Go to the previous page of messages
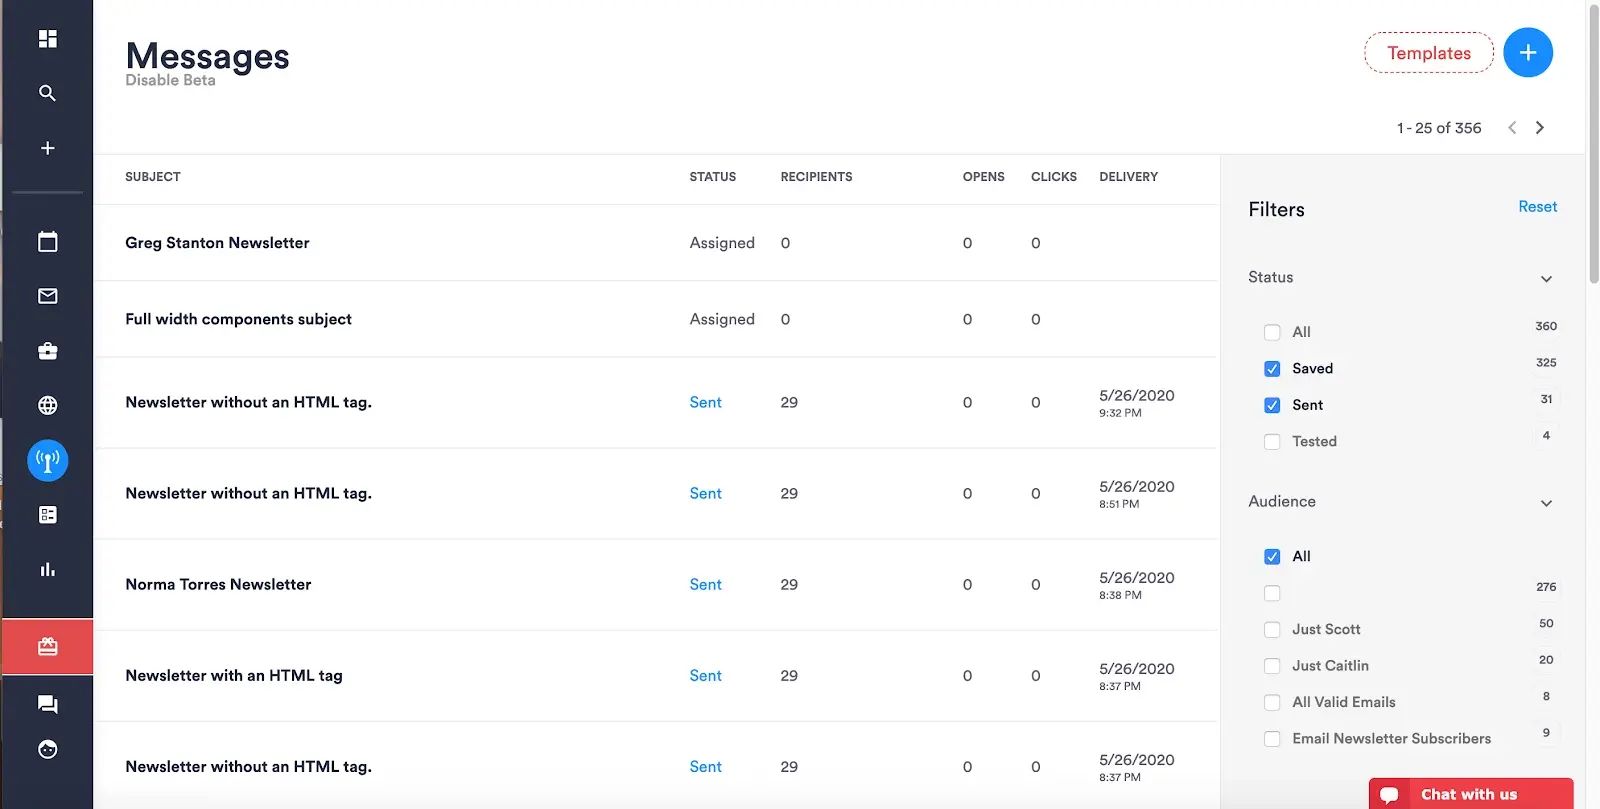The width and height of the screenshot is (1600, 809). click(x=1512, y=128)
